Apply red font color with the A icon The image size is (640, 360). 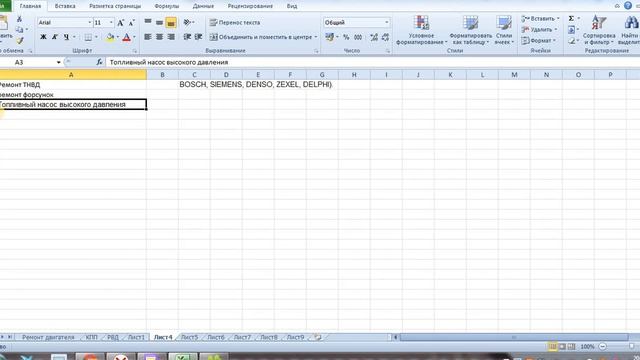click(127, 38)
